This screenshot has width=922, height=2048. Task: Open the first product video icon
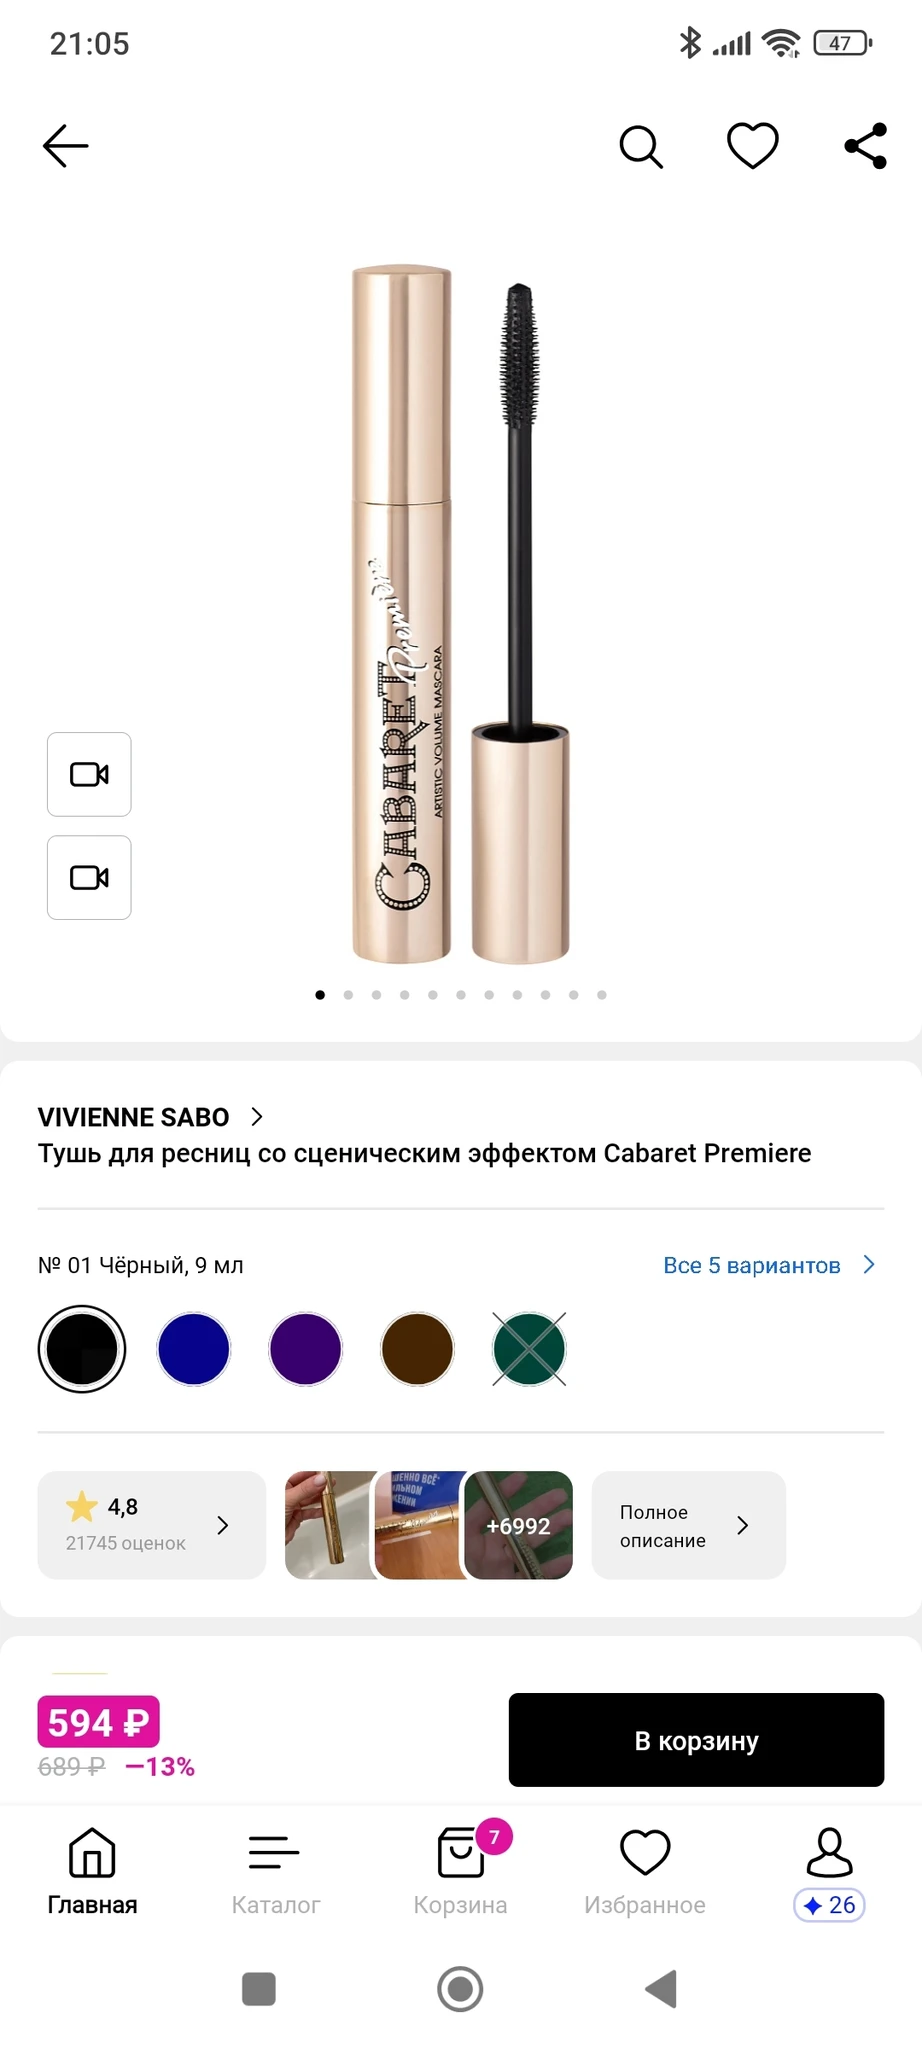(x=89, y=774)
